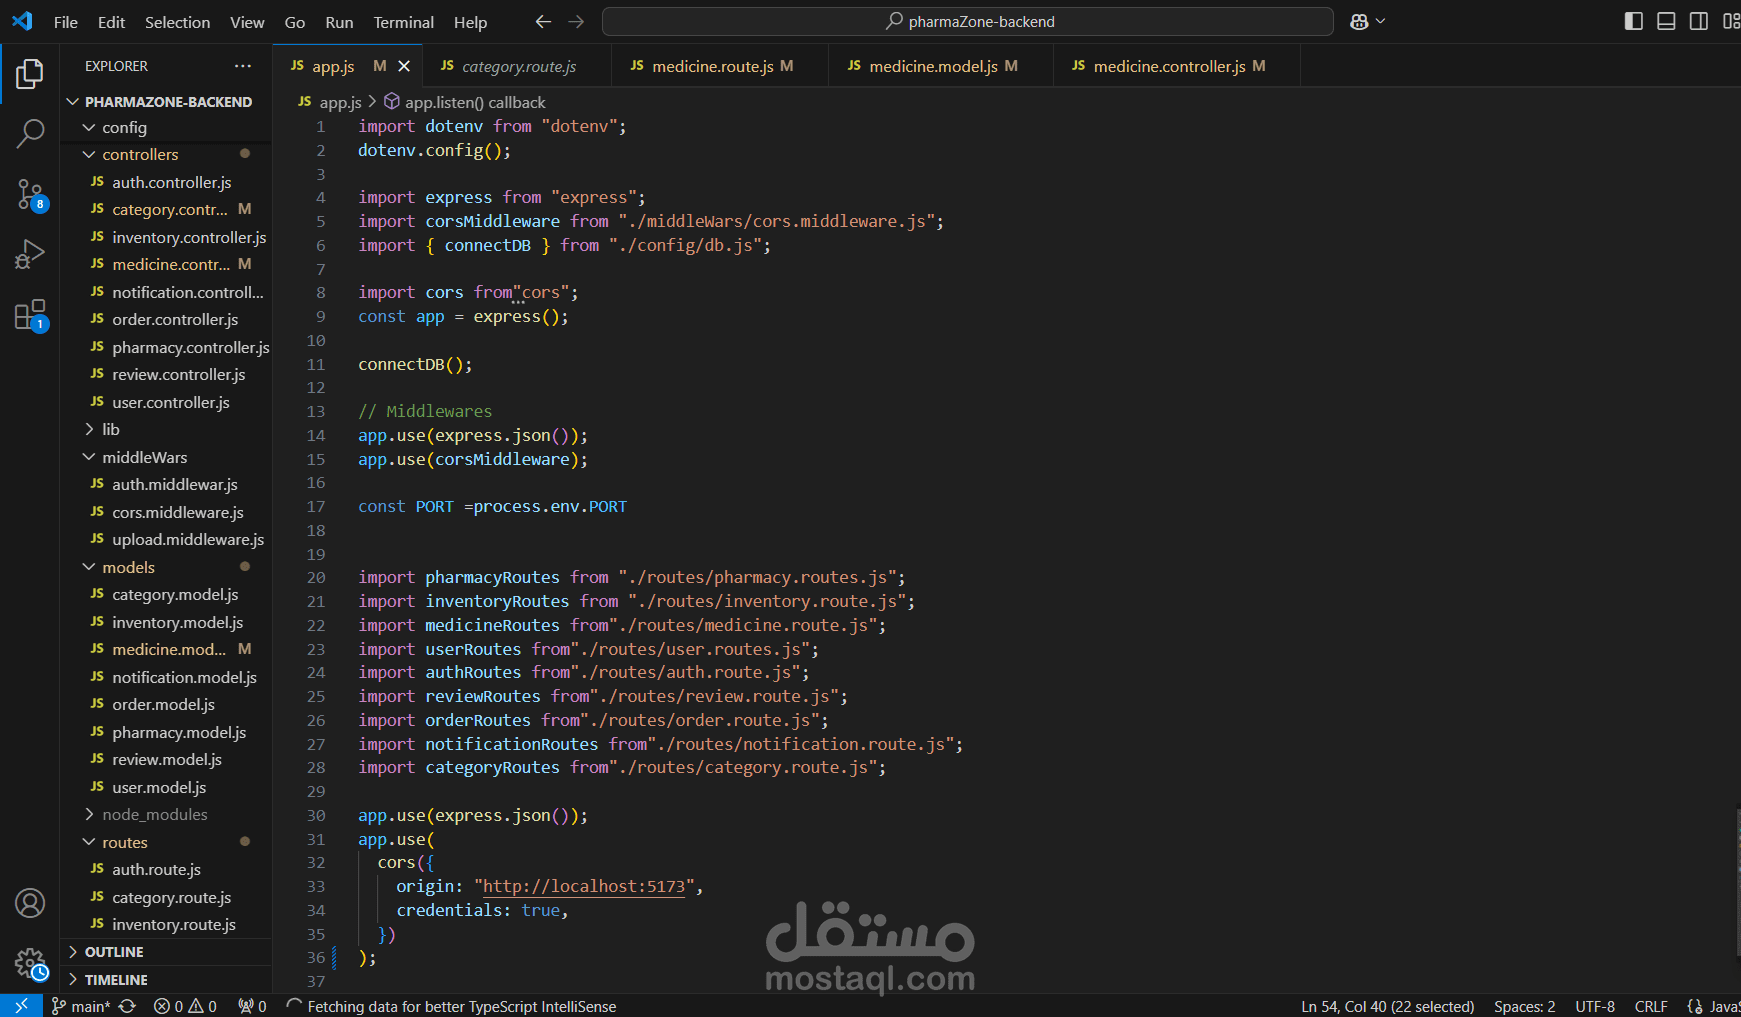Go forward with the navigation arrow
The width and height of the screenshot is (1741, 1017).
[576, 21]
